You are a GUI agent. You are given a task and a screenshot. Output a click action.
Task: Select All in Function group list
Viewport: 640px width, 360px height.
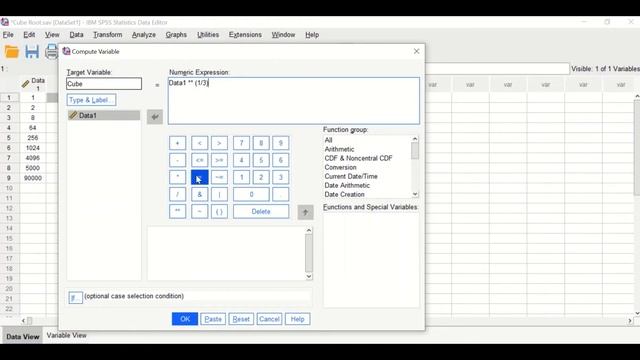tap(328, 140)
